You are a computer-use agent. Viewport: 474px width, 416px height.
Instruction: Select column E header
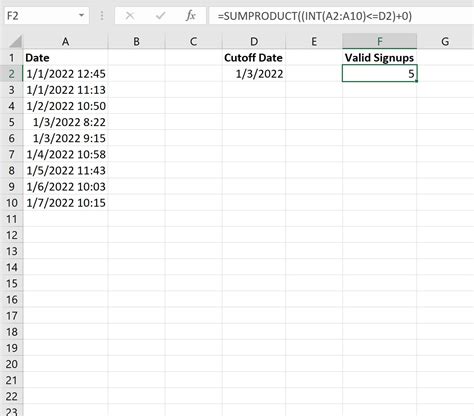pos(314,42)
